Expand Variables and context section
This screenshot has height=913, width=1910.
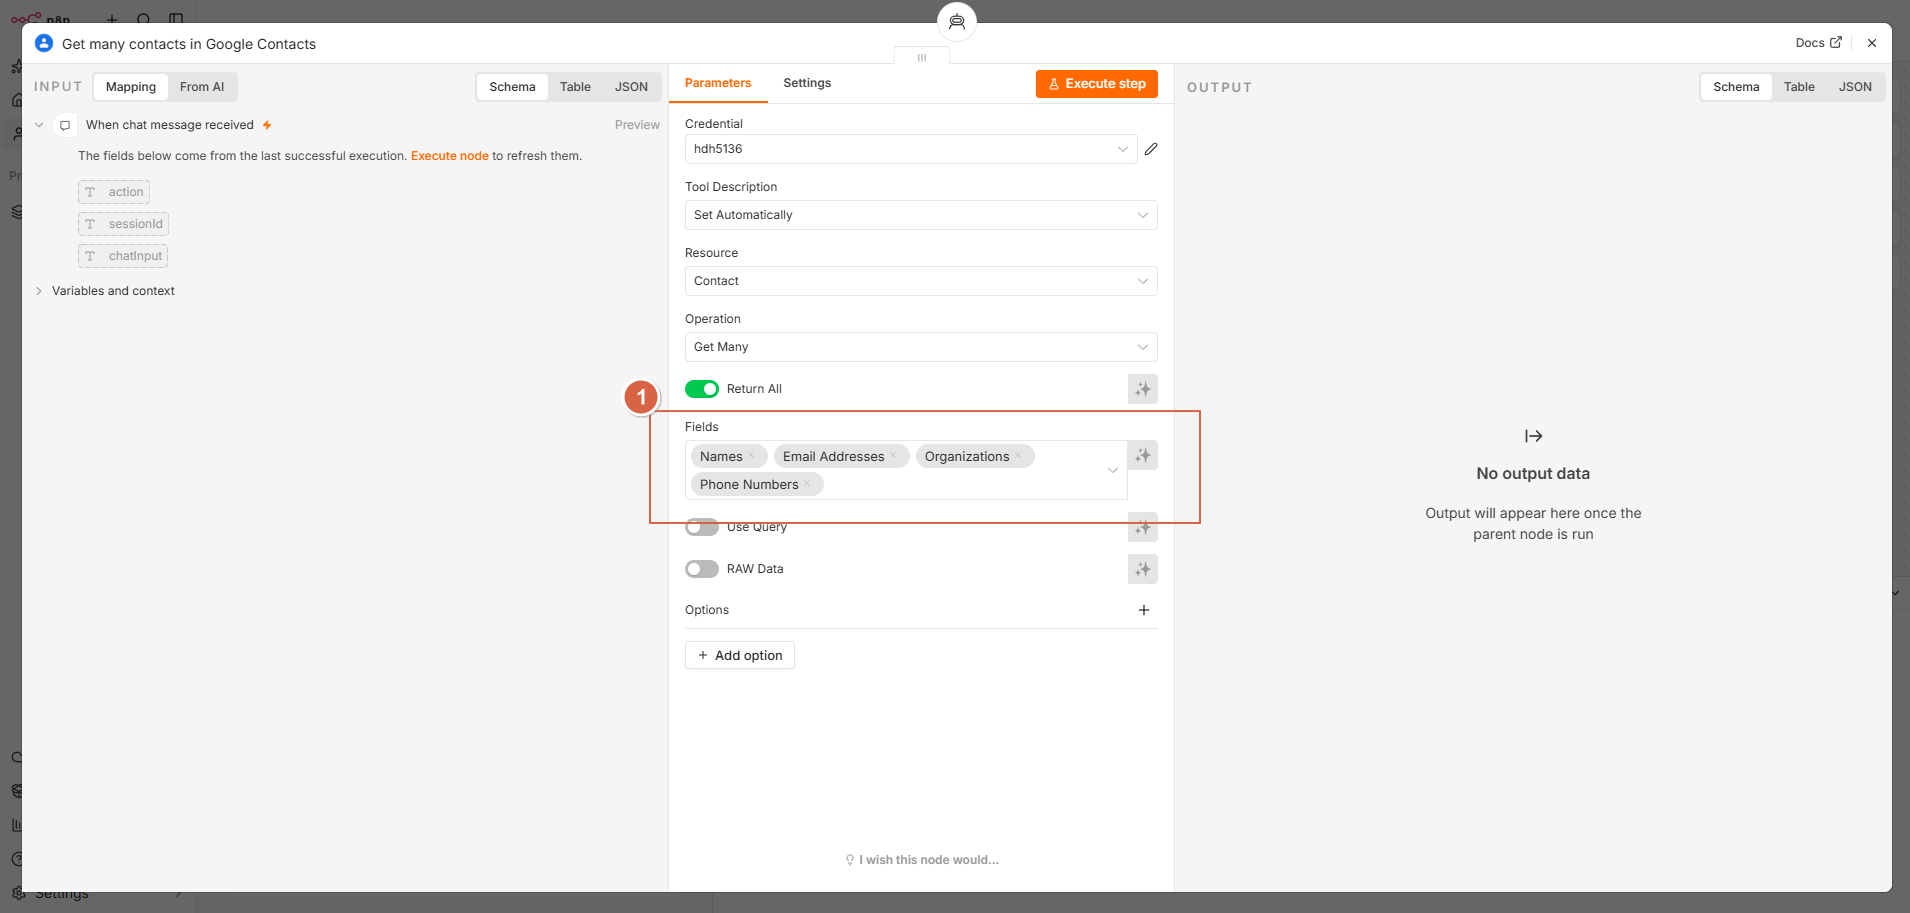[39, 291]
